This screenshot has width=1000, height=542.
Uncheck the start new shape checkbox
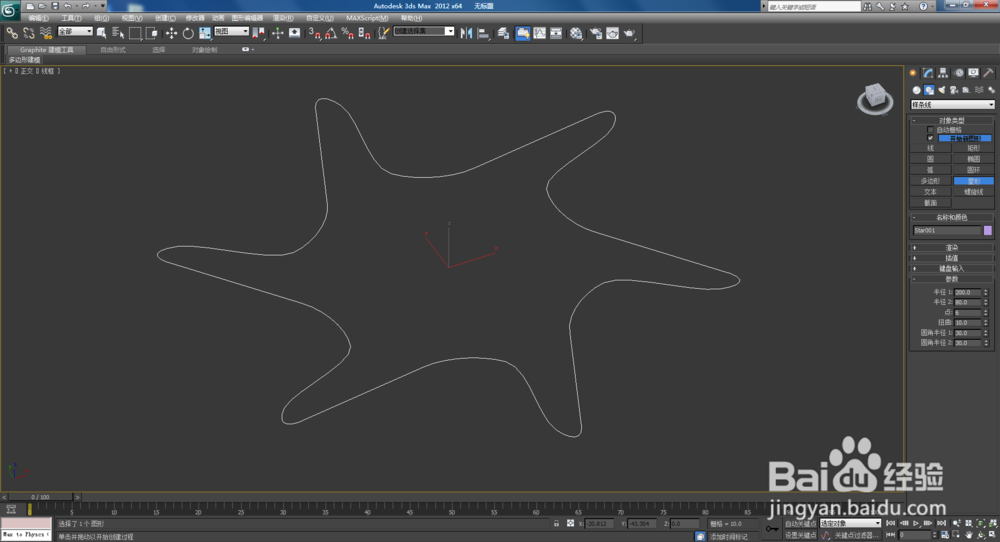click(930, 138)
